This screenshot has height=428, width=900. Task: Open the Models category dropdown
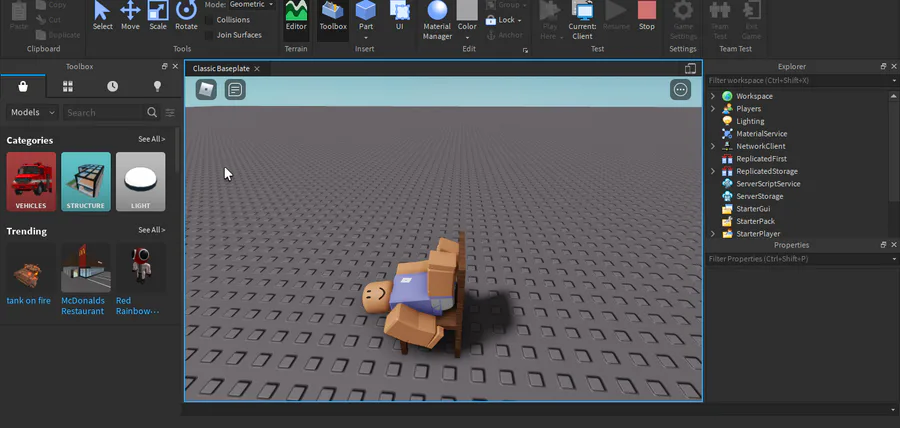tap(33, 112)
